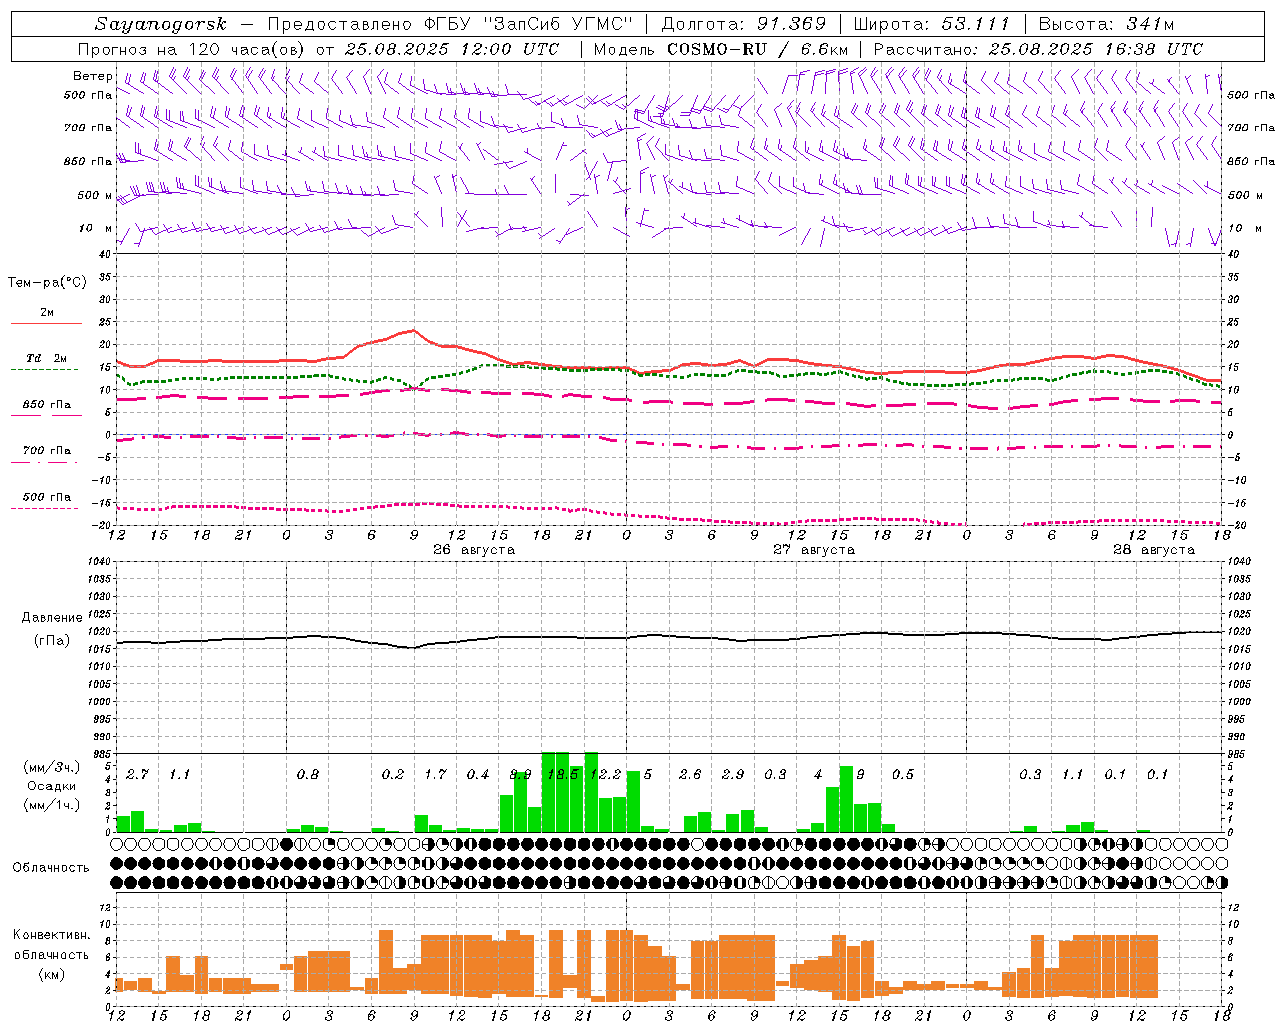The height and width of the screenshot is (1024, 1280).
Task: Click the green 'Td 2м' dew point legend entry
Action: pyautogui.click(x=46, y=358)
